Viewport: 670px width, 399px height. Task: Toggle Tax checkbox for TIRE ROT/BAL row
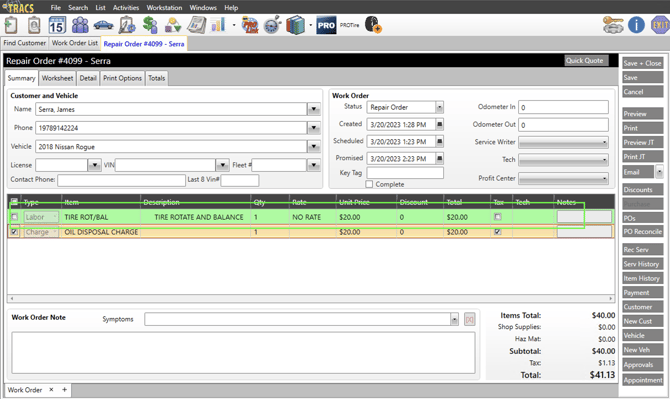[497, 217]
